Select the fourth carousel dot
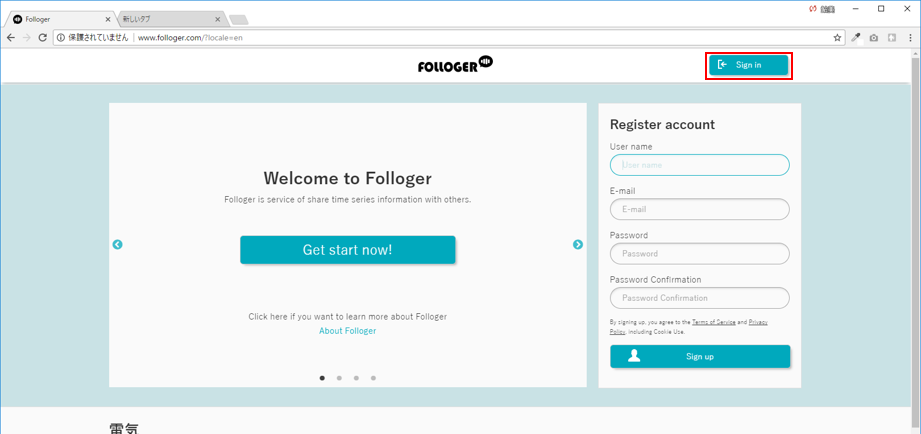This screenshot has width=921, height=434. click(373, 378)
